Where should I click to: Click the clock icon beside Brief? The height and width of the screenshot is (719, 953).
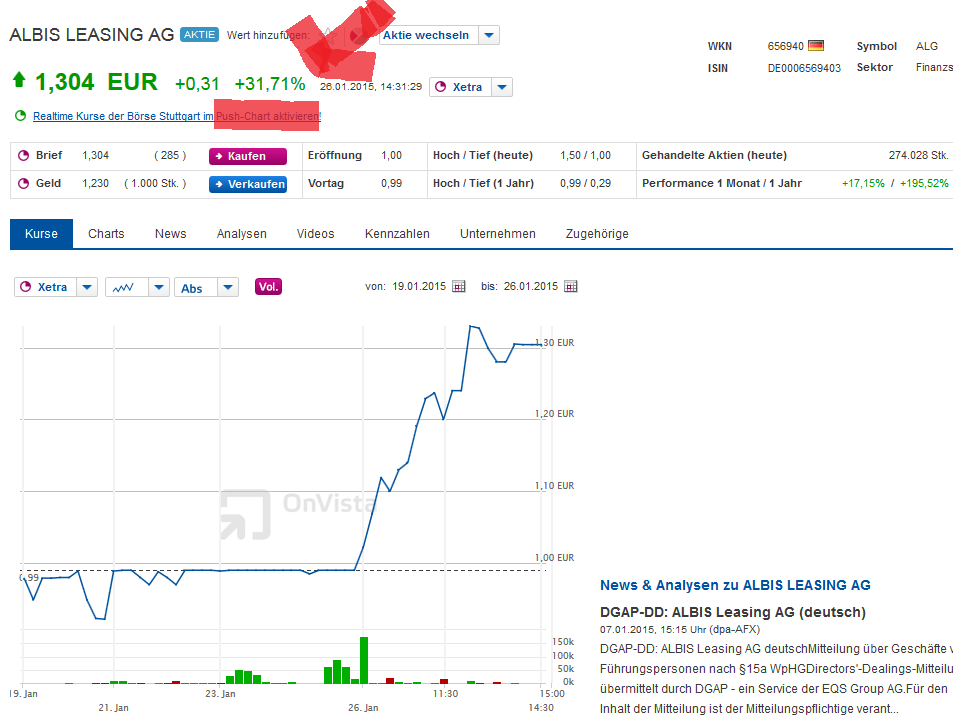(x=24, y=155)
